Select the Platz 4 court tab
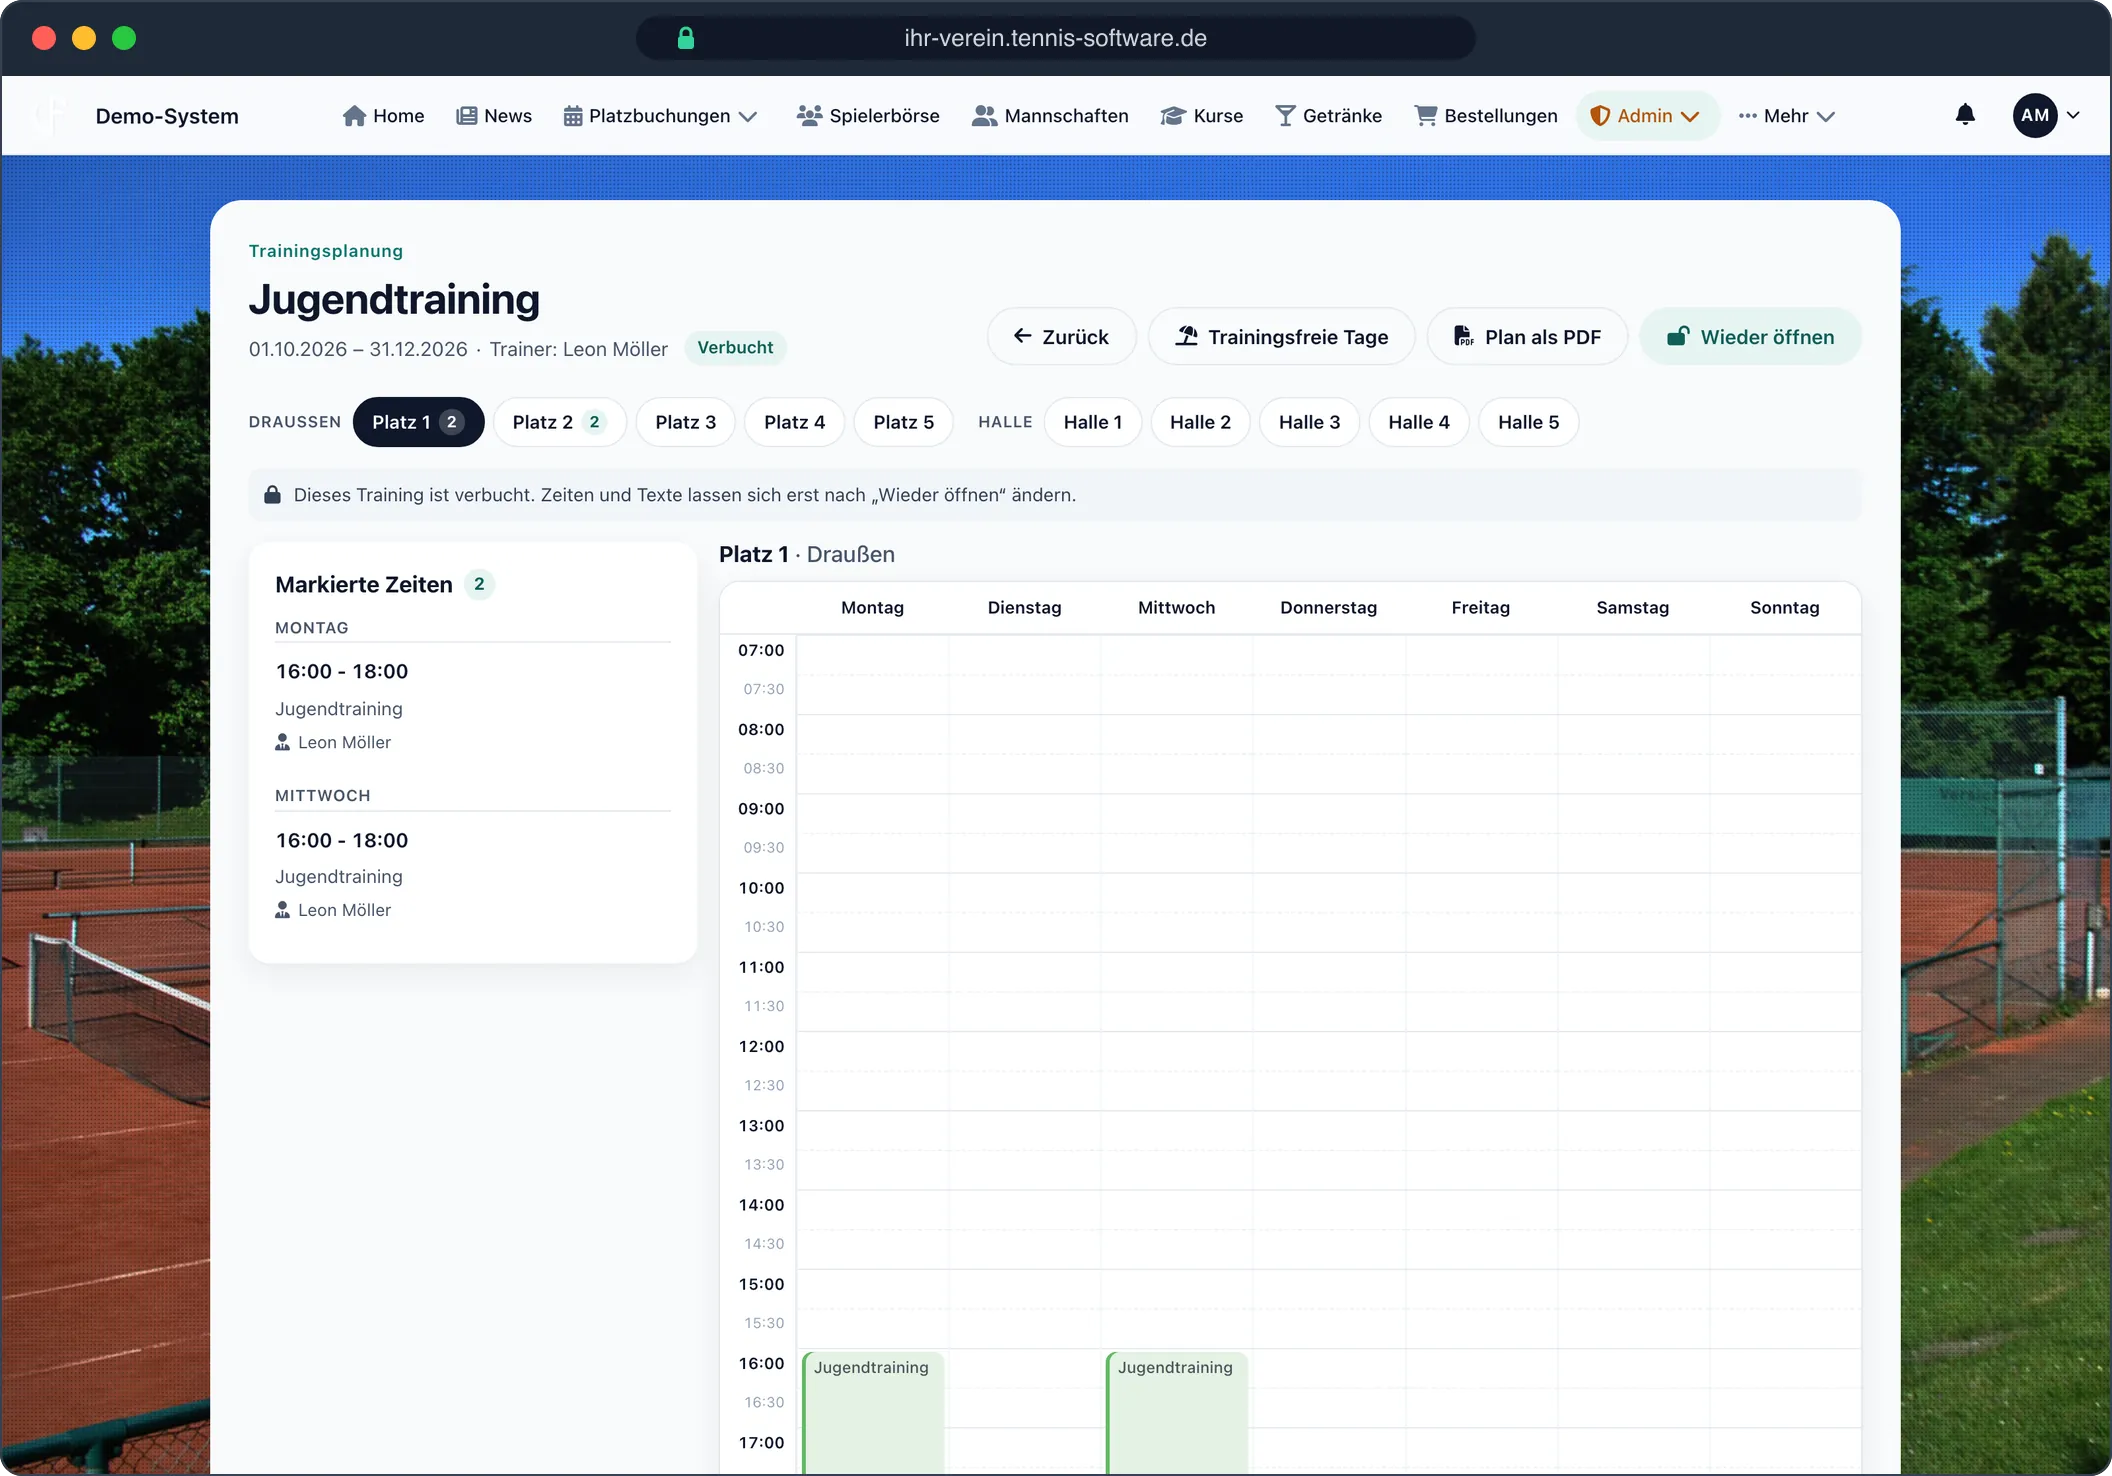Viewport: 2112px width, 1476px height. coord(794,422)
